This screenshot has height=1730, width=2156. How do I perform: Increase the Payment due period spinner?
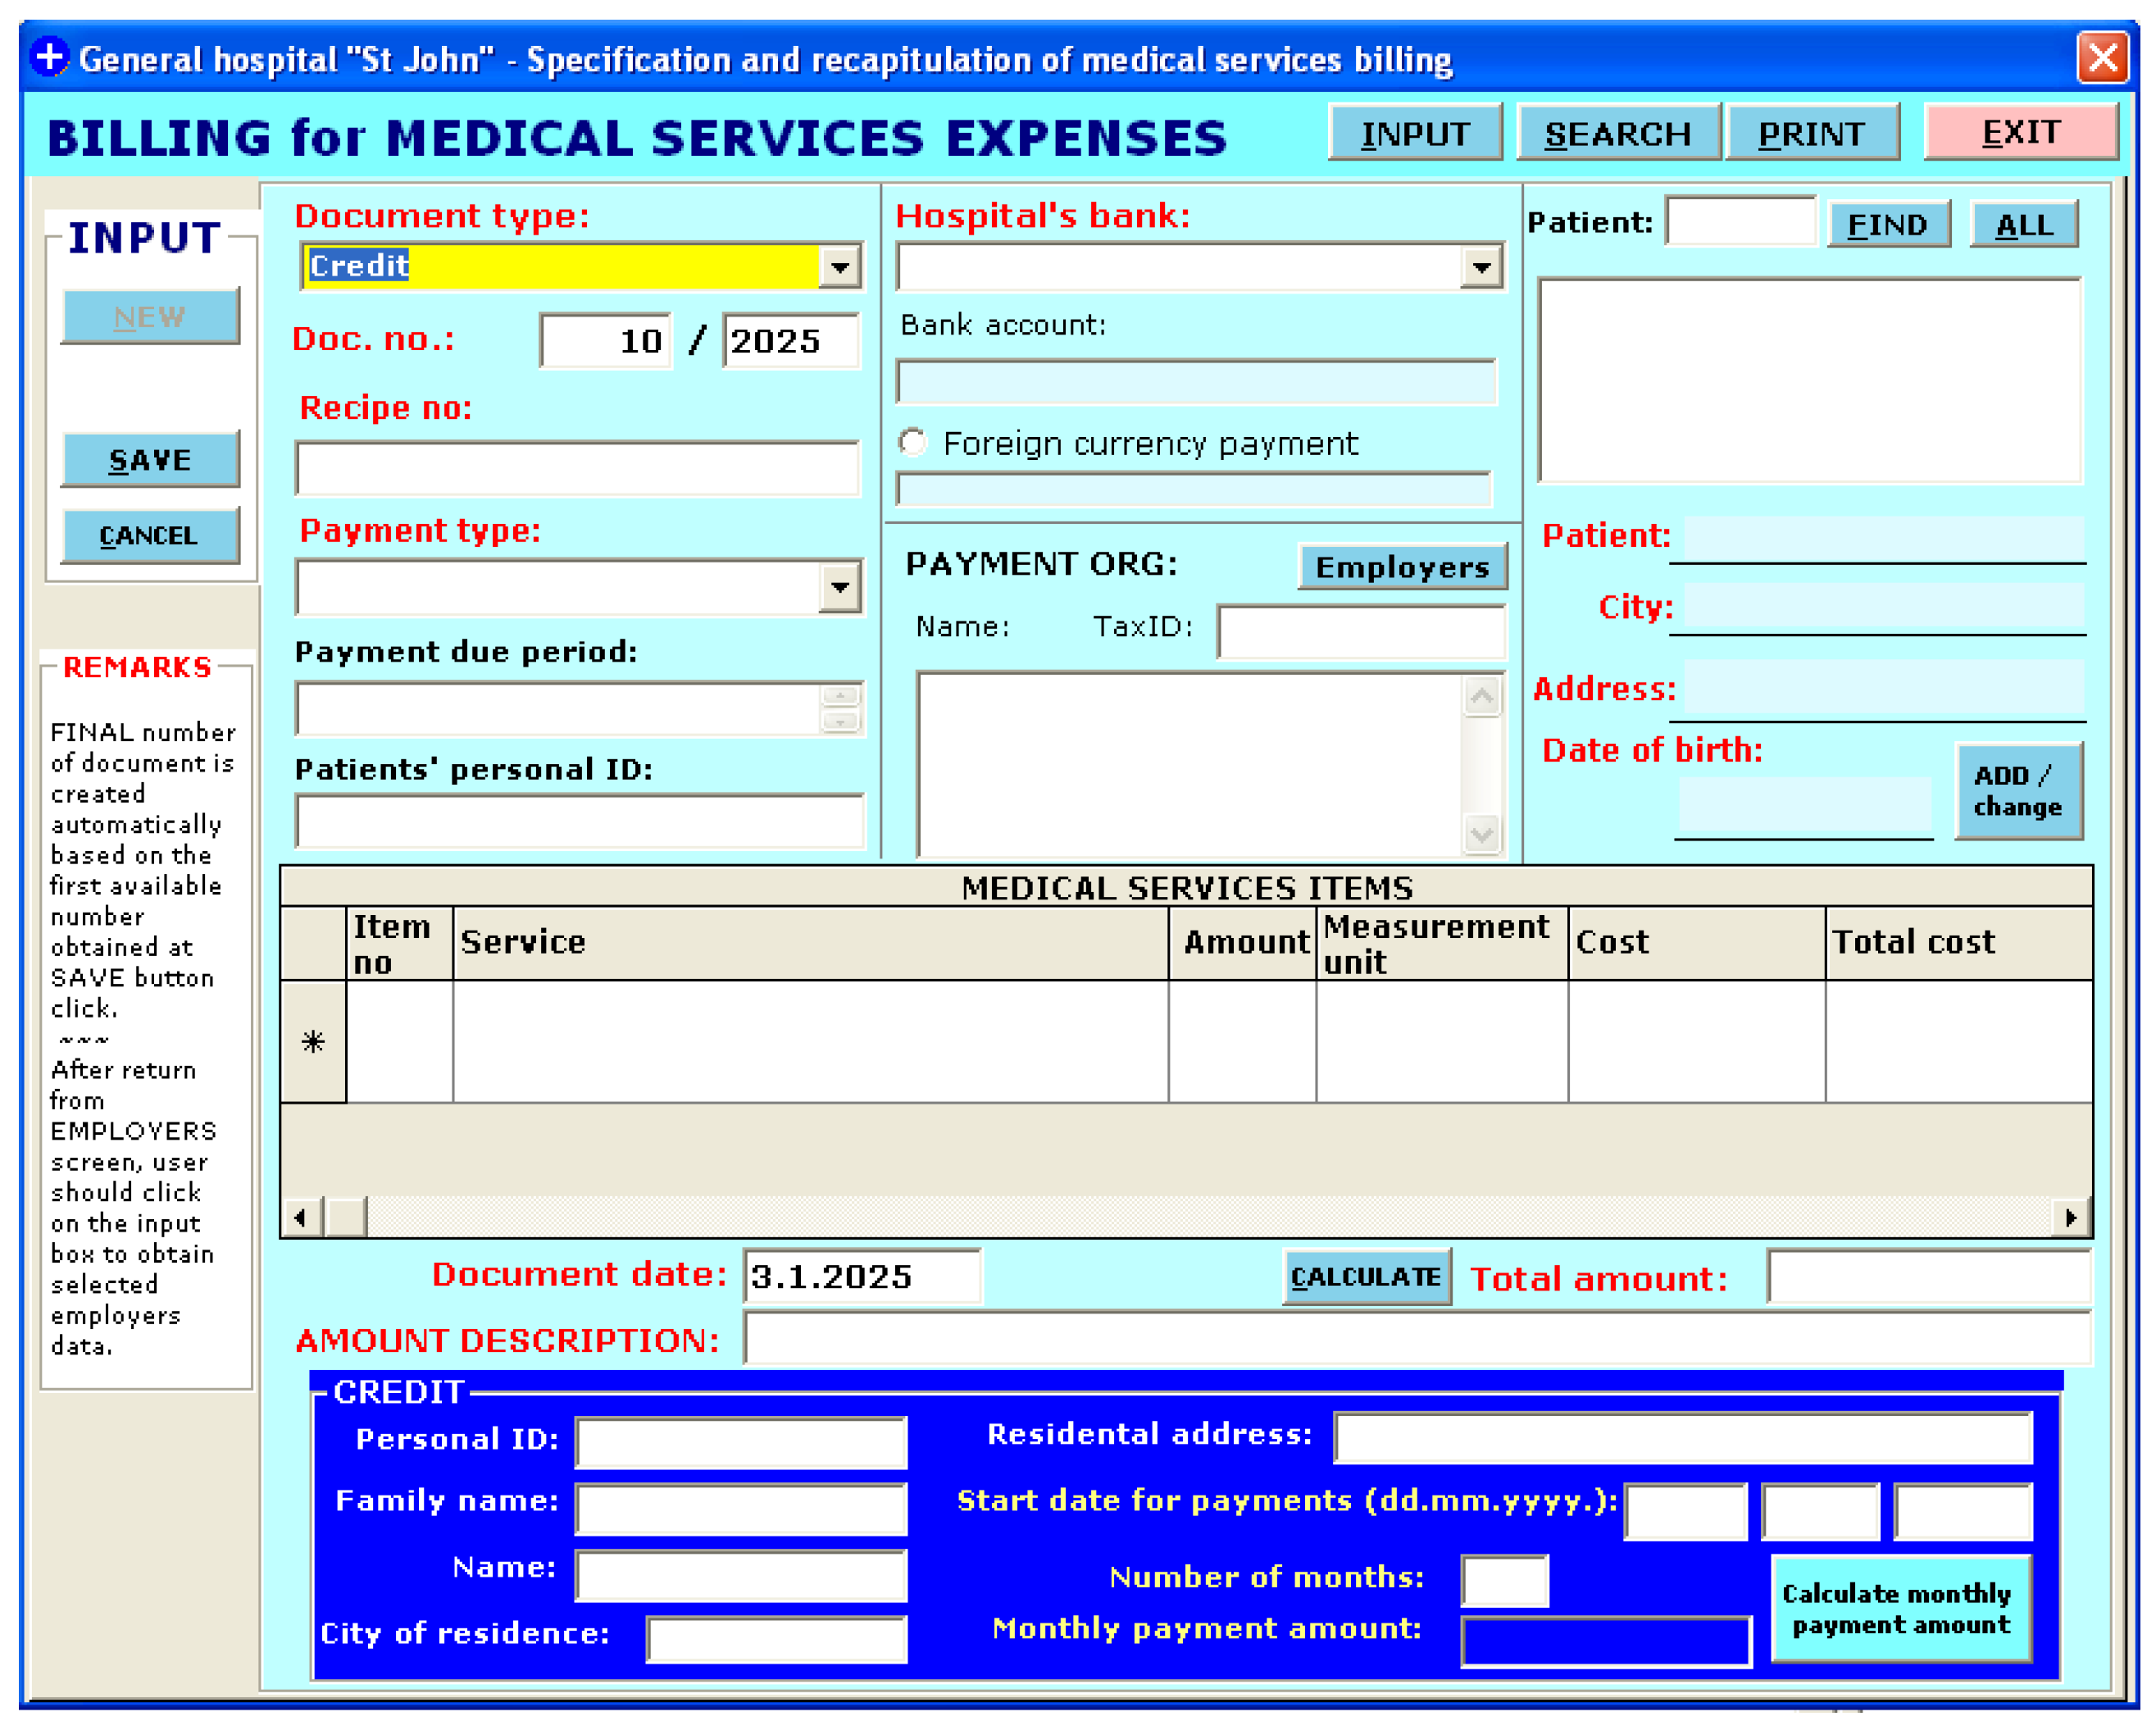pyautogui.click(x=841, y=696)
